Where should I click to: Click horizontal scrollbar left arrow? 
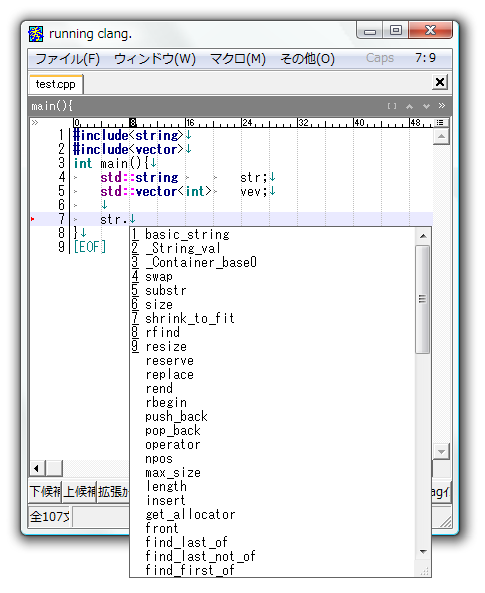click(x=37, y=469)
